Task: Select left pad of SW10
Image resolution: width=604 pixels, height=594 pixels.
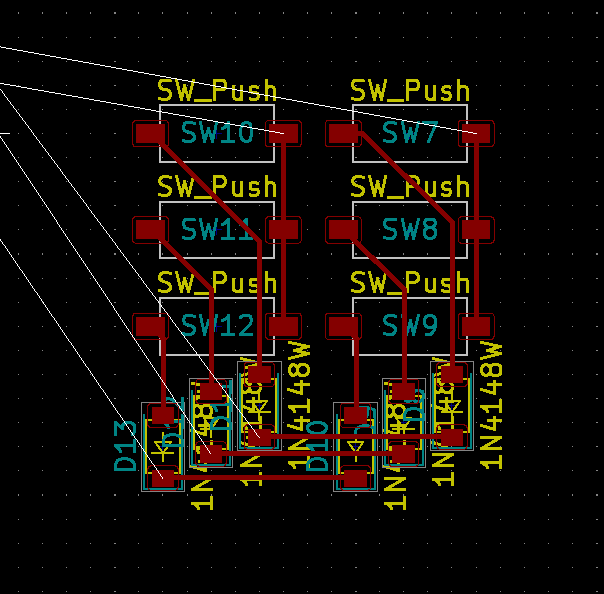Action: point(150,133)
